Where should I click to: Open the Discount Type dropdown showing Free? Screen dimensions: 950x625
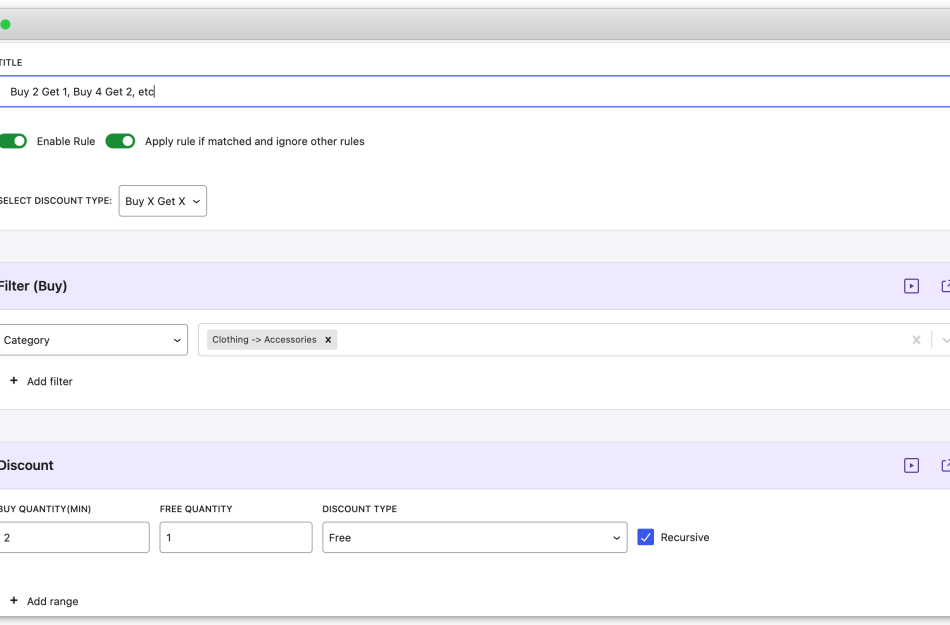474,537
